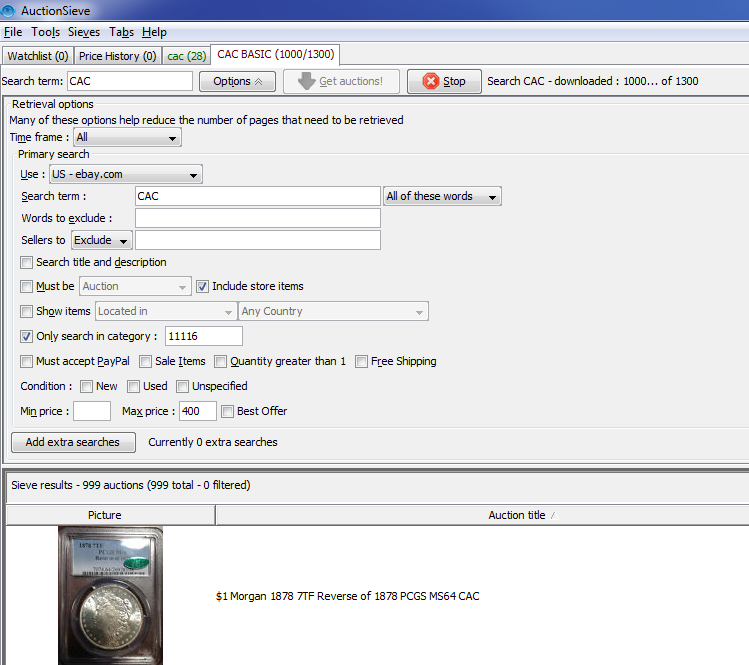Click the Max price field showing 400
The height and width of the screenshot is (665, 749).
198,411
